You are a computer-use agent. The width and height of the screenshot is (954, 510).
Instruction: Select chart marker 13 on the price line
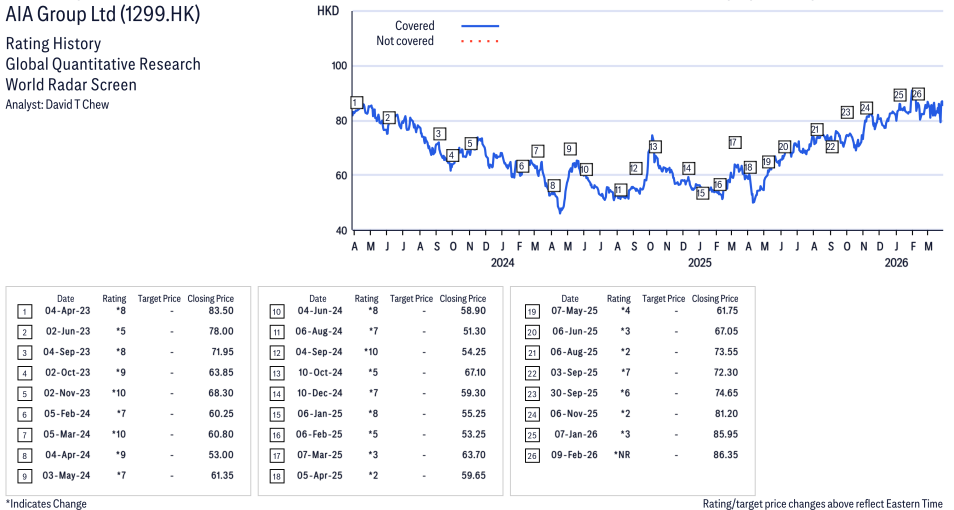pos(654,147)
